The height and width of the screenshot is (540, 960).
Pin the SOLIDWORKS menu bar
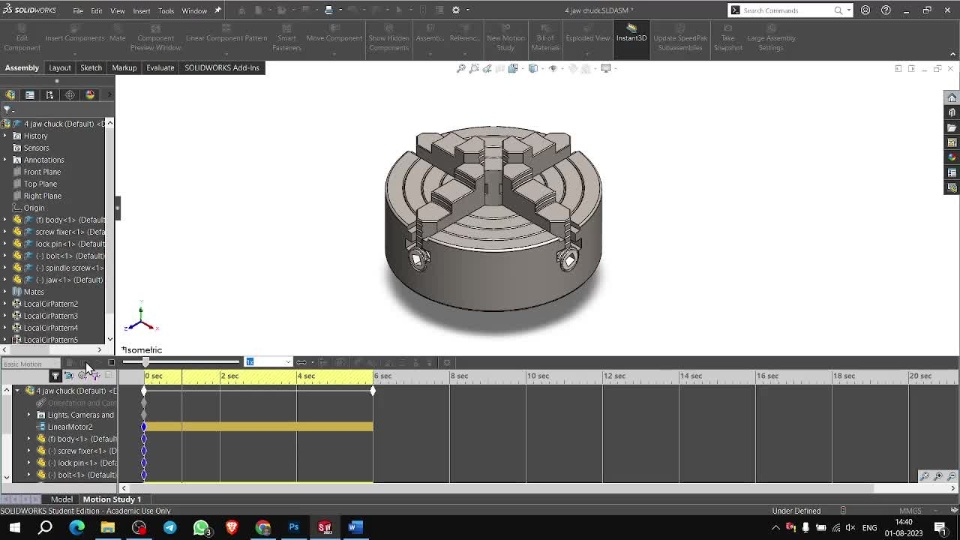pos(218,10)
